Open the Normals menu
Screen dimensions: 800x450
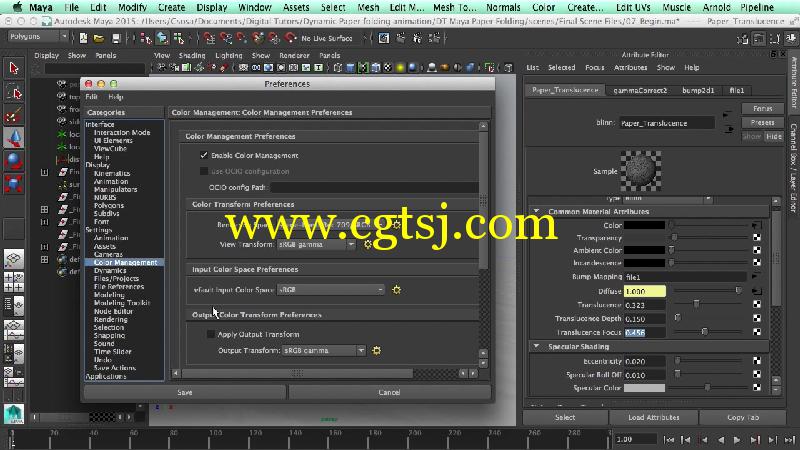coord(503,7)
